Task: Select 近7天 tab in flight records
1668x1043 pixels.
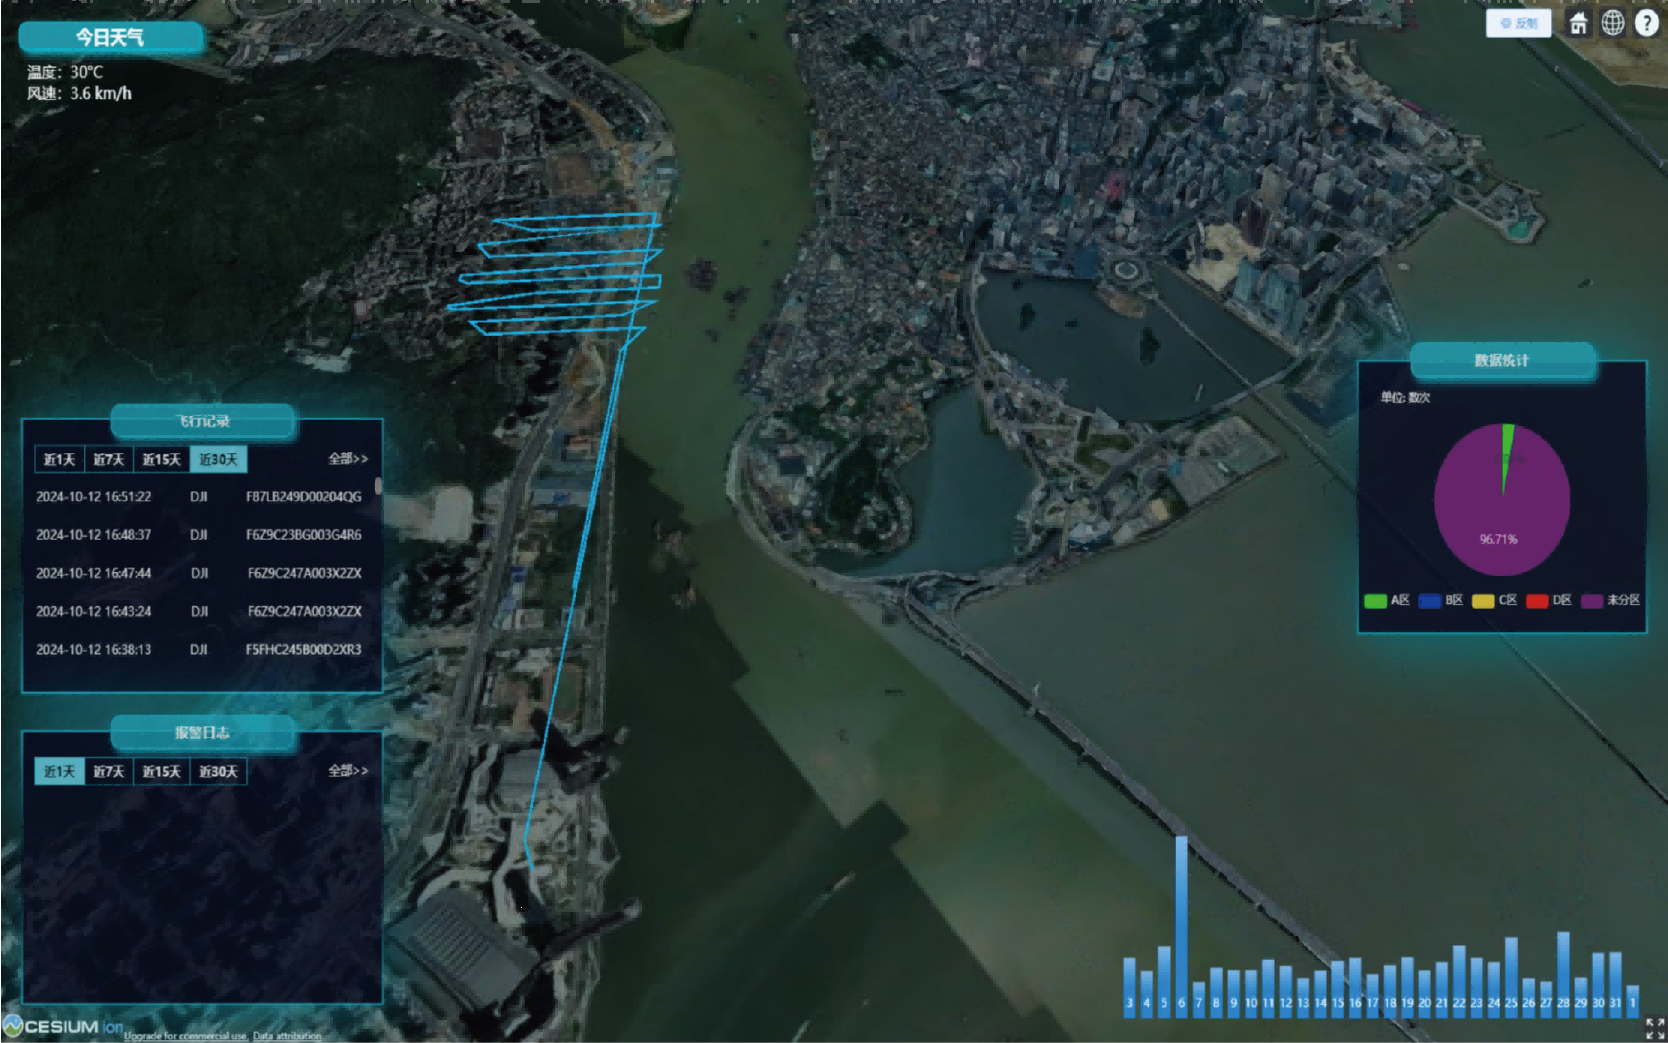Action: pyautogui.click(x=109, y=459)
